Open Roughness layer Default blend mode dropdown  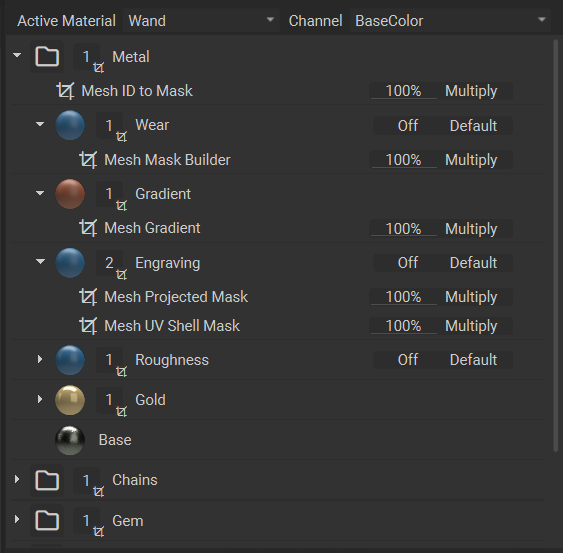(473, 360)
